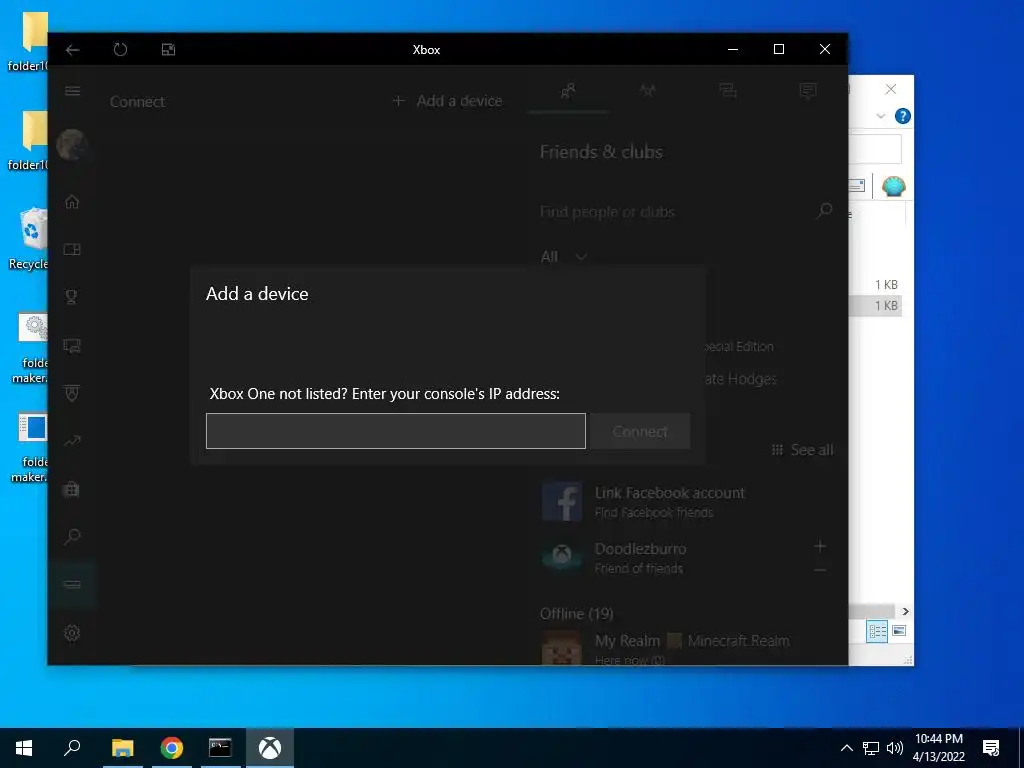The image size is (1024, 768).
Task: Click the search magnifier in Friends & clubs
Action: [x=824, y=210]
